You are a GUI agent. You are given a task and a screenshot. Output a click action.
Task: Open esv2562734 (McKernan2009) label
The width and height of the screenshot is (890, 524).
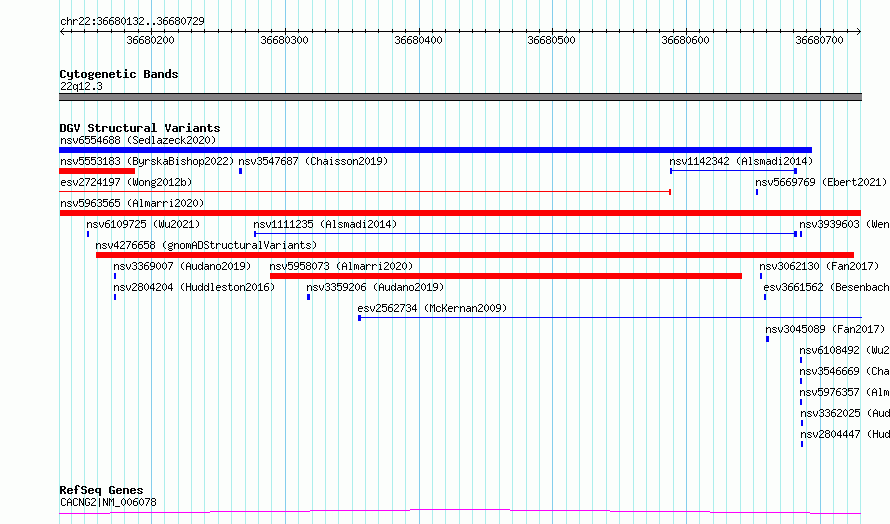[433, 308]
